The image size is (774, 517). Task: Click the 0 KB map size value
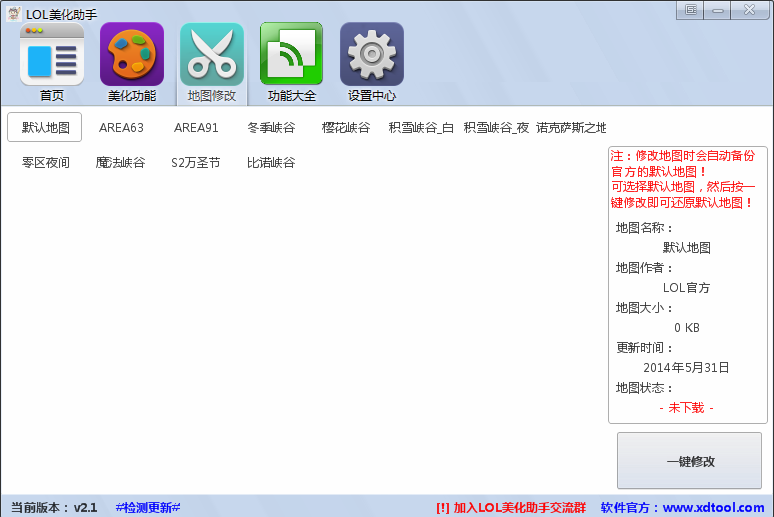687,328
